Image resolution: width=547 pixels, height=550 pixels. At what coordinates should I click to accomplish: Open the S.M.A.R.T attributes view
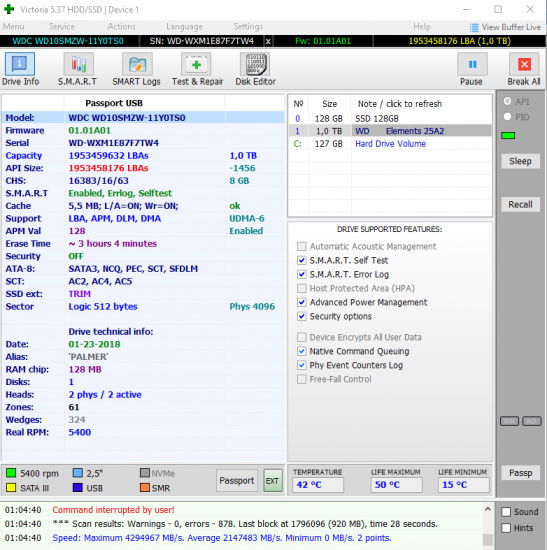coord(78,69)
